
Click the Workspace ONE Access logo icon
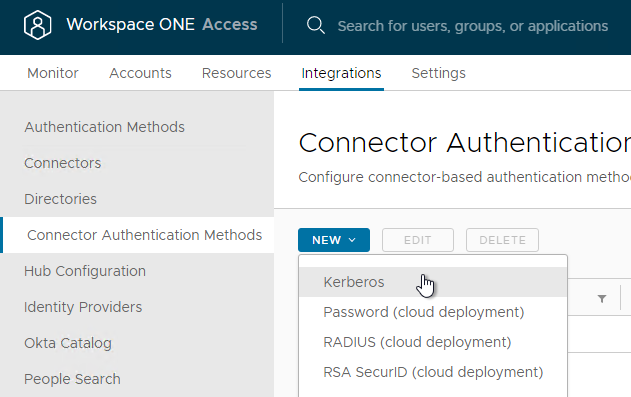point(37,25)
